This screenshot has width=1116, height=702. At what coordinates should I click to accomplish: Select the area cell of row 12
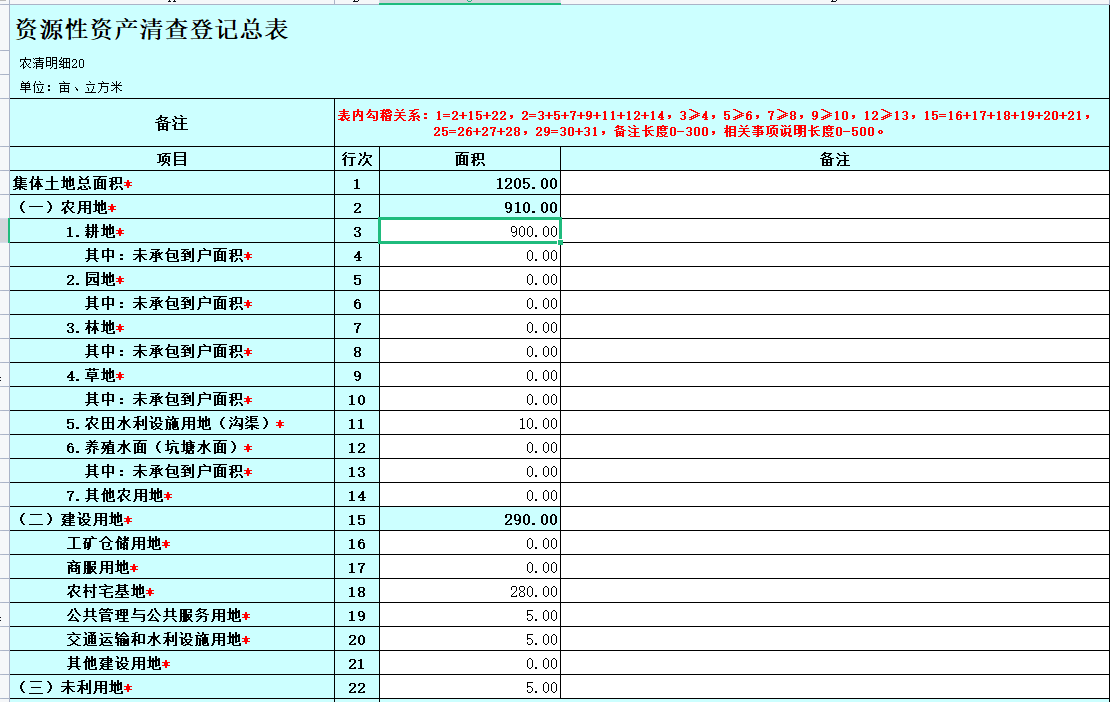(470, 447)
